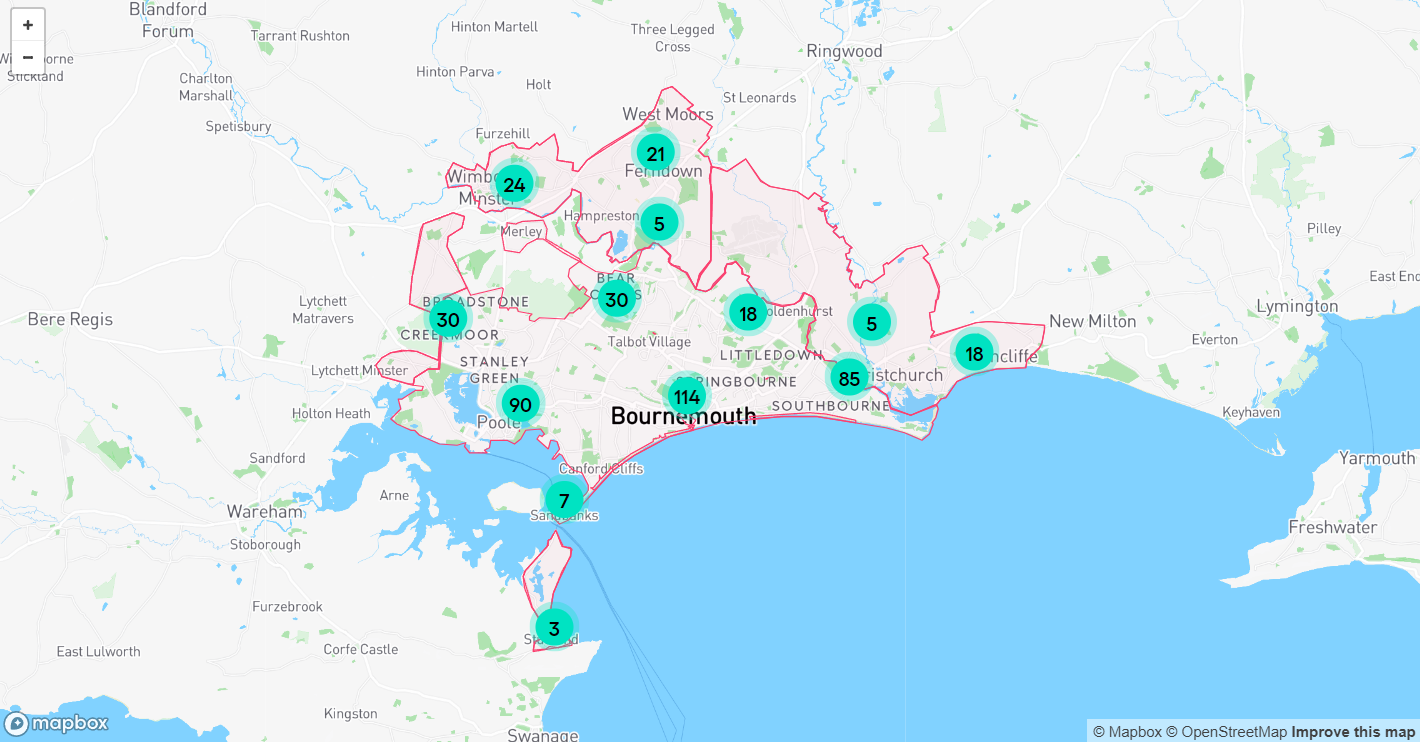Open the 5 cluster north of Christchurch
Screen dimensions: 1420x742
pos(872,323)
